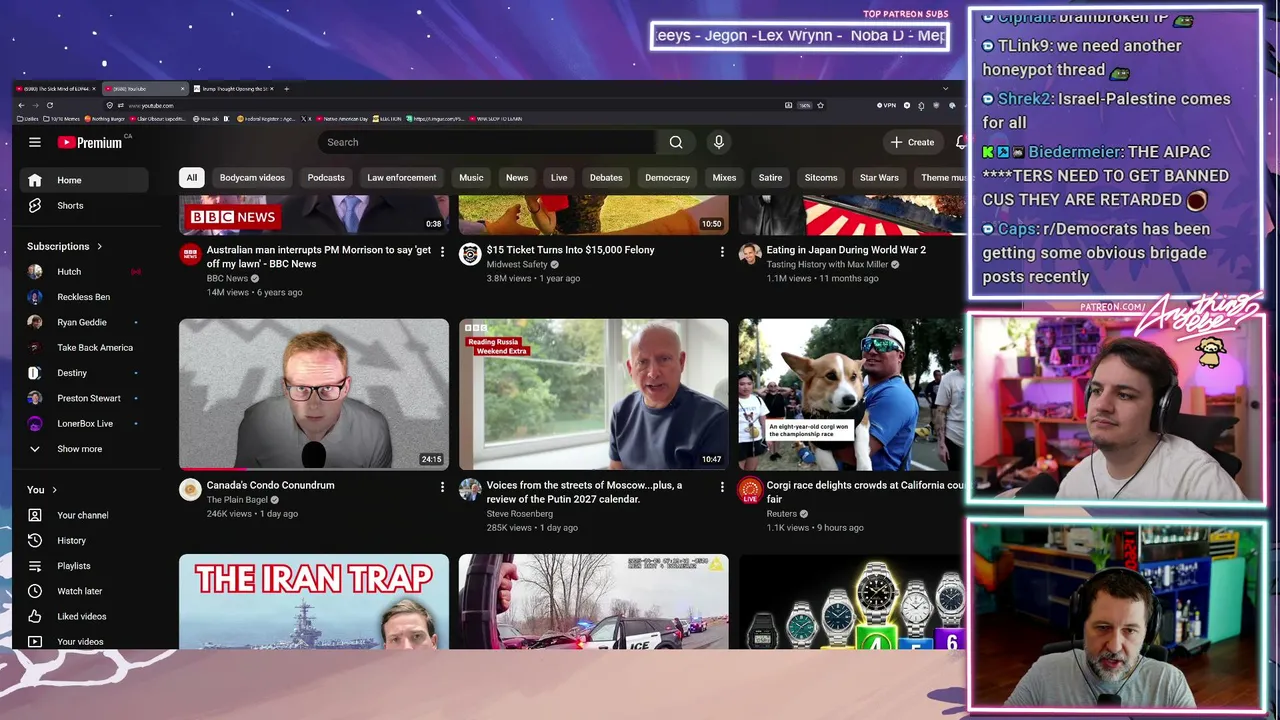Select the Satire filter chip

(x=770, y=178)
